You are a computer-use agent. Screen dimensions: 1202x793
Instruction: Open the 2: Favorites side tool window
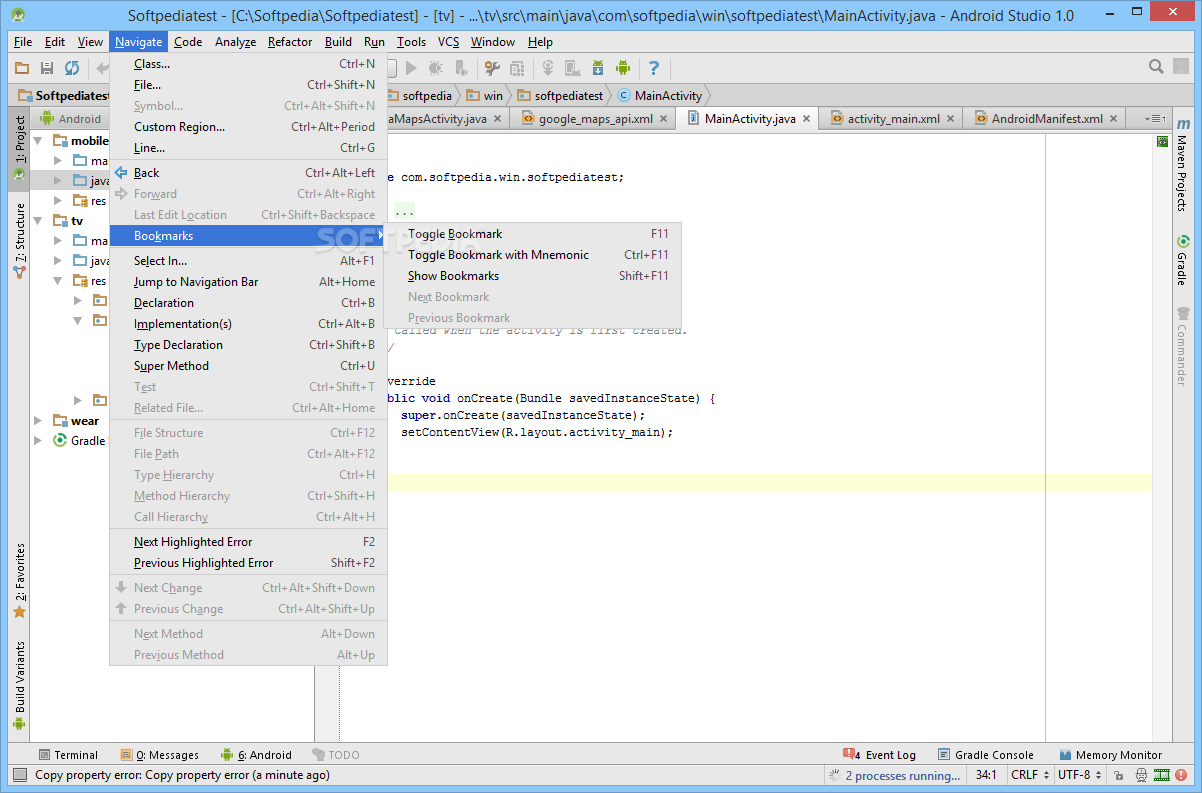tap(19, 580)
